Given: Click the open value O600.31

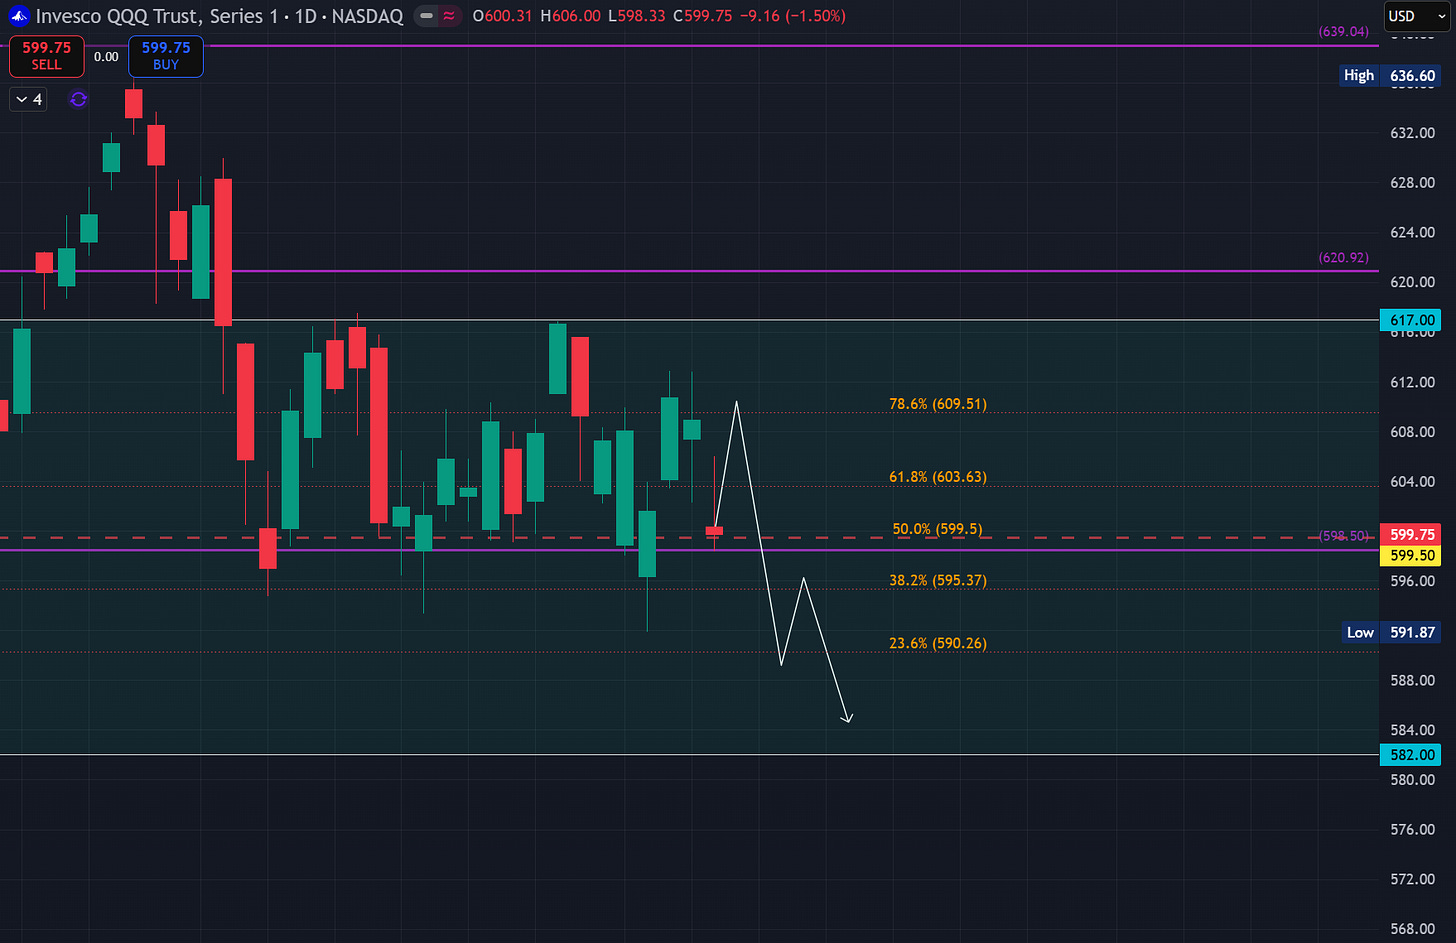Looking at the screenshot, I should [x=503, y=16].
